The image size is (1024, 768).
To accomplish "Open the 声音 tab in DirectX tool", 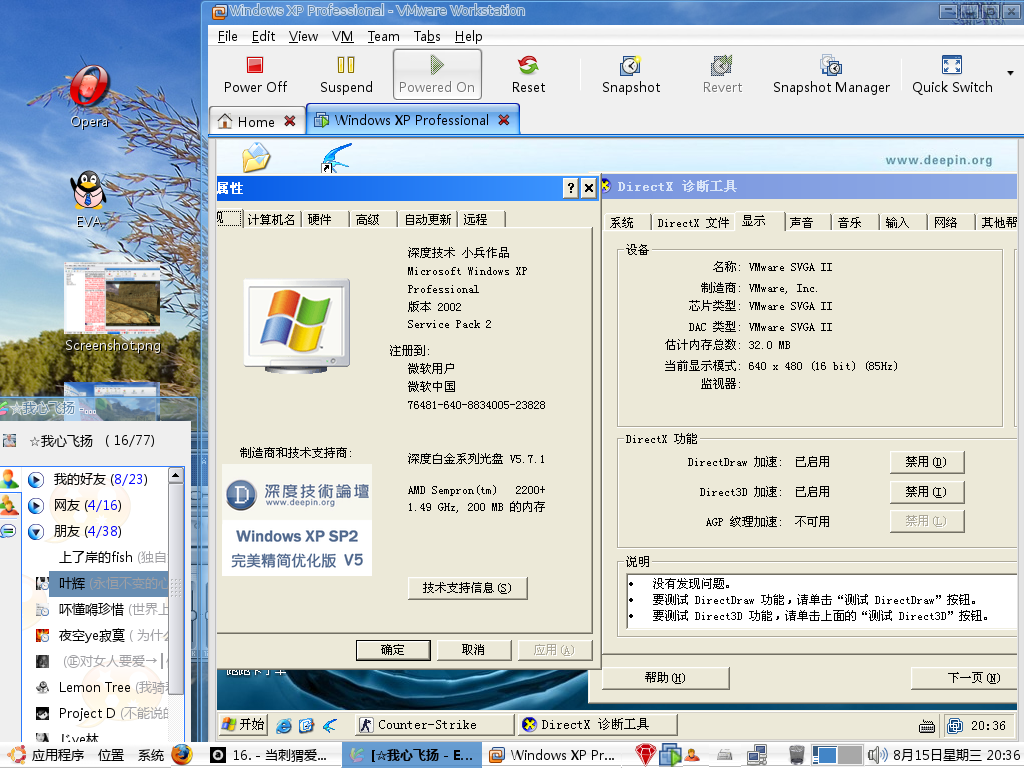I will (x=801, y=223).
